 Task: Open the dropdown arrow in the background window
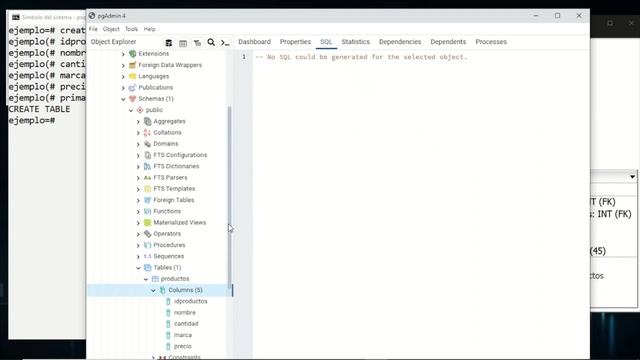632,177
